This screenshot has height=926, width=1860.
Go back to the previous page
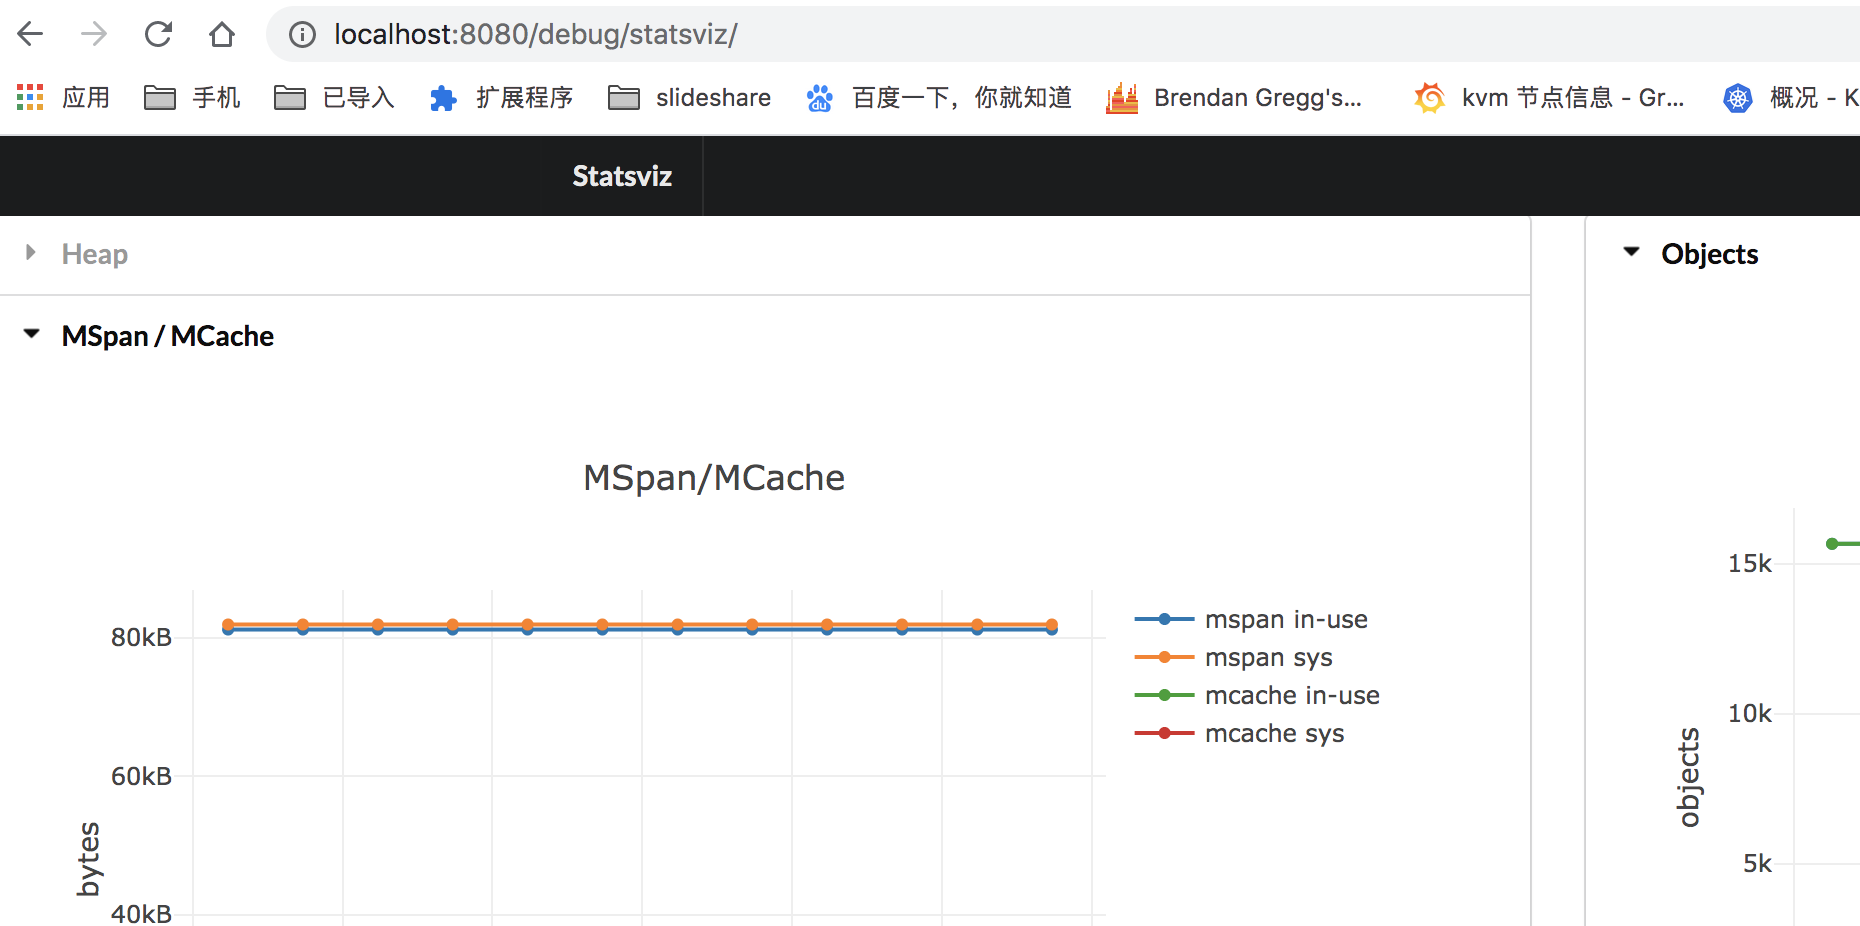tap(31, 34)
